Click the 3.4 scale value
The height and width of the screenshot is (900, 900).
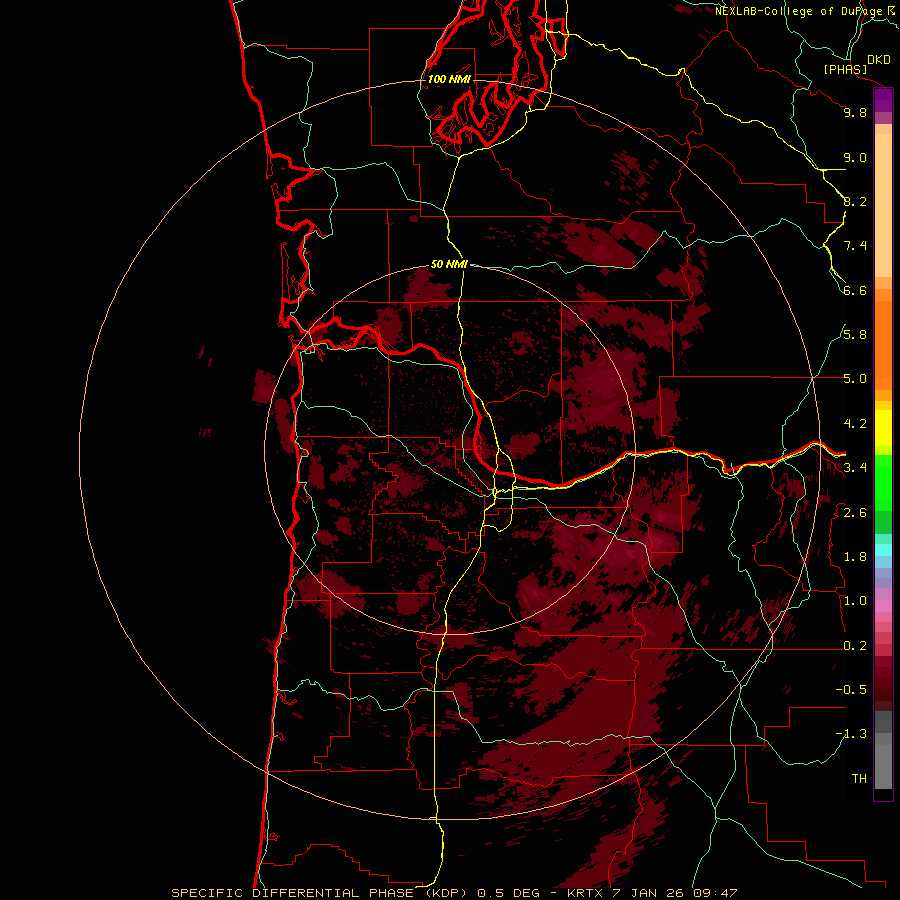pyautogui.click(x=855, y=468)
